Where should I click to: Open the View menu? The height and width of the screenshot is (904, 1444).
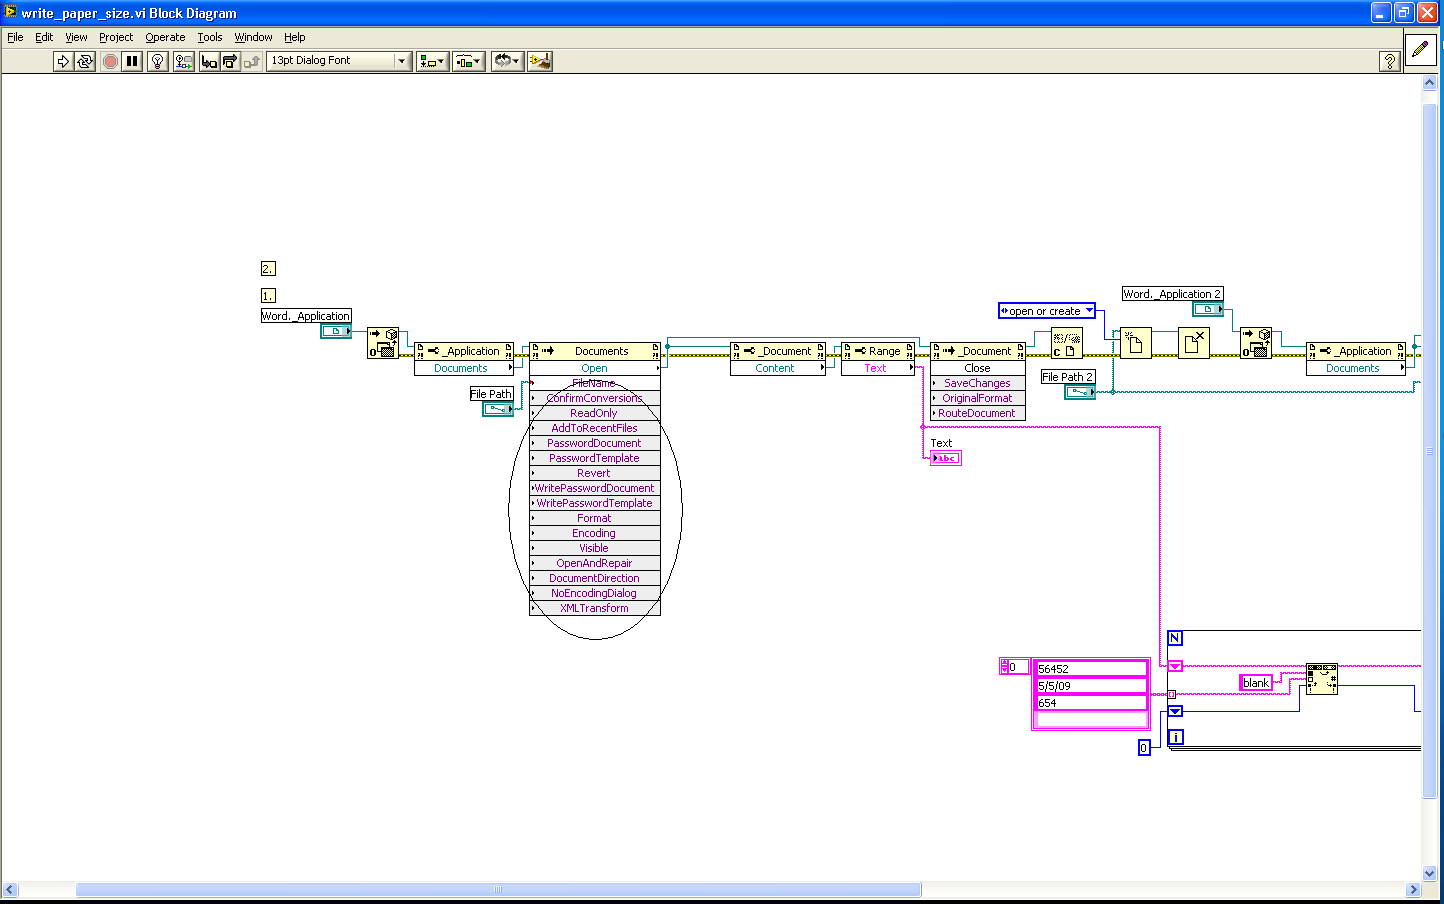[76, 37]
